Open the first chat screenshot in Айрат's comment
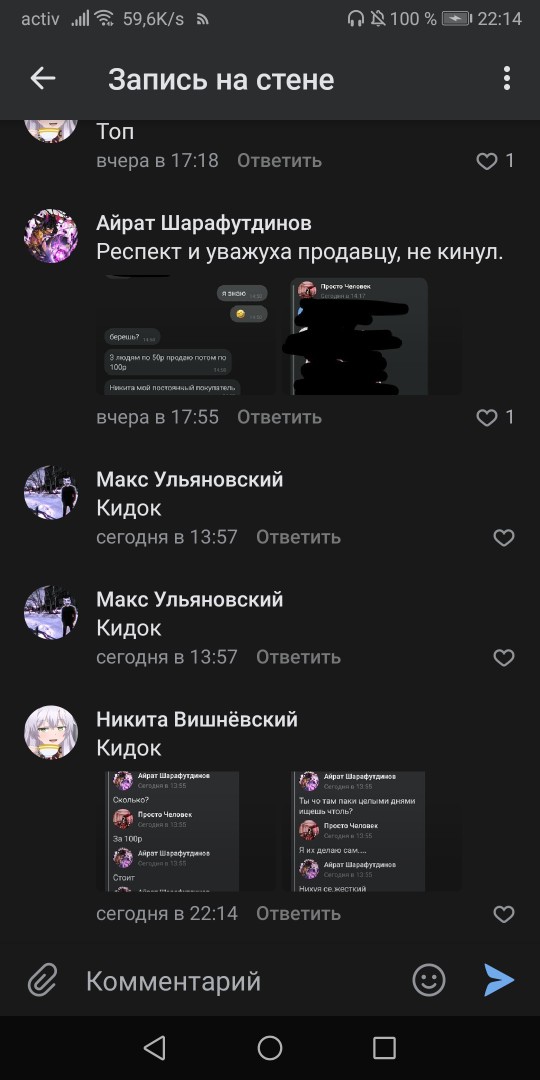The image size is (540, 1080). (187, 335)
